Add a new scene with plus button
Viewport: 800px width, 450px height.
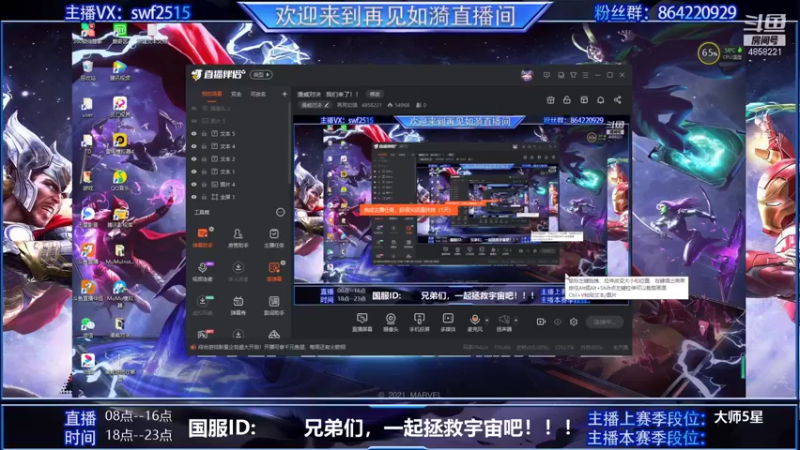pos(284,94)
